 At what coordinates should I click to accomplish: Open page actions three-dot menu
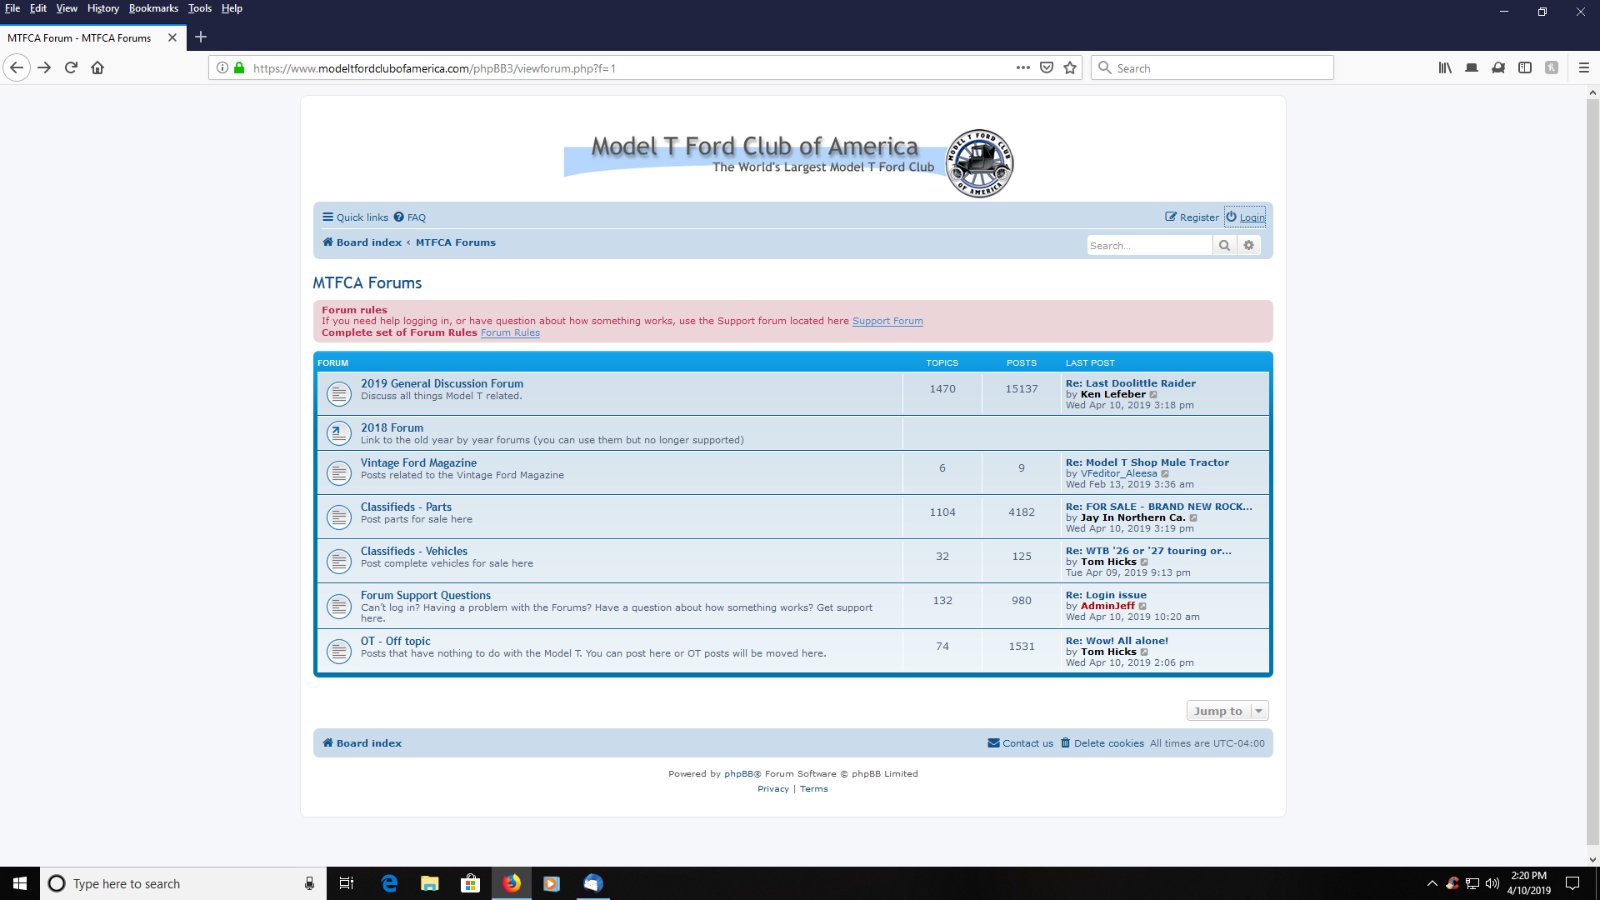coord(1022,68)
